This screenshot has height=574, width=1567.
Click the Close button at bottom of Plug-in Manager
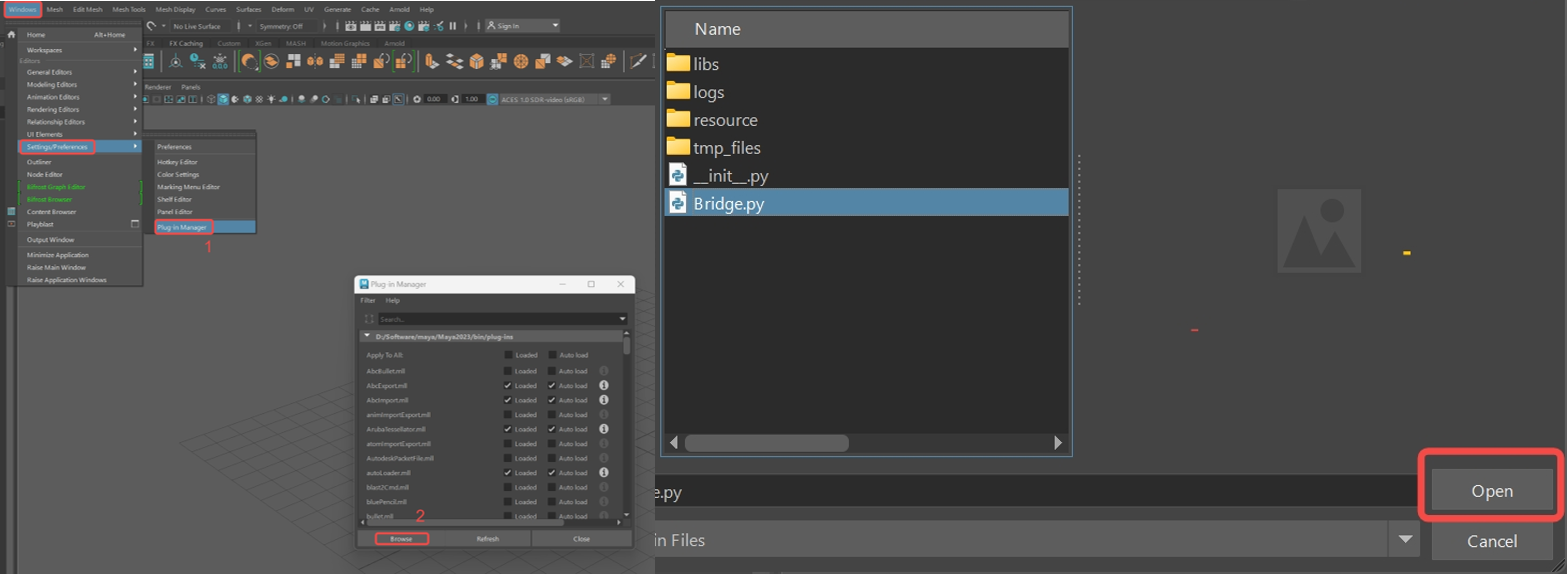[x=581, y=538]
